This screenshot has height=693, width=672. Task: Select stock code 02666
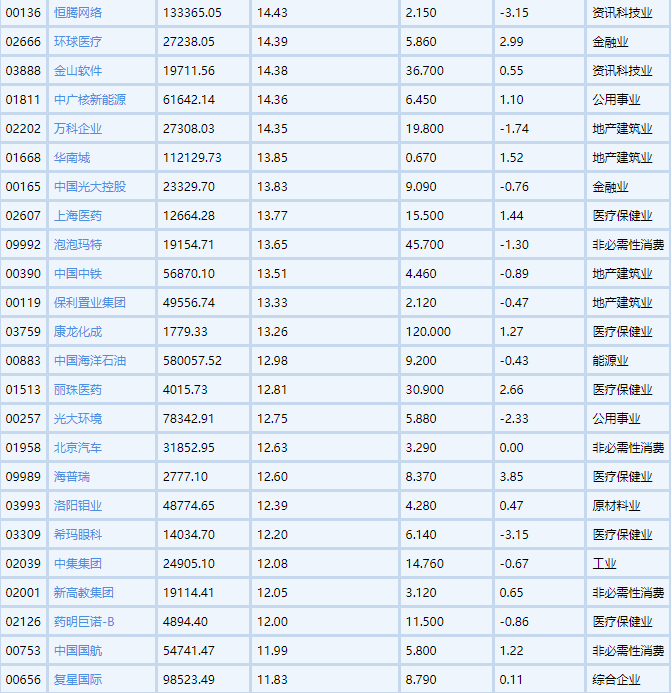click(x=23, y=42)
